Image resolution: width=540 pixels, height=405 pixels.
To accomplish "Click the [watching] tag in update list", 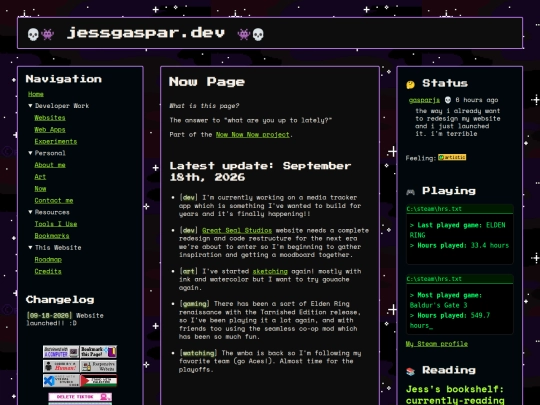I will pyautogui.click(x=198, y=353).
